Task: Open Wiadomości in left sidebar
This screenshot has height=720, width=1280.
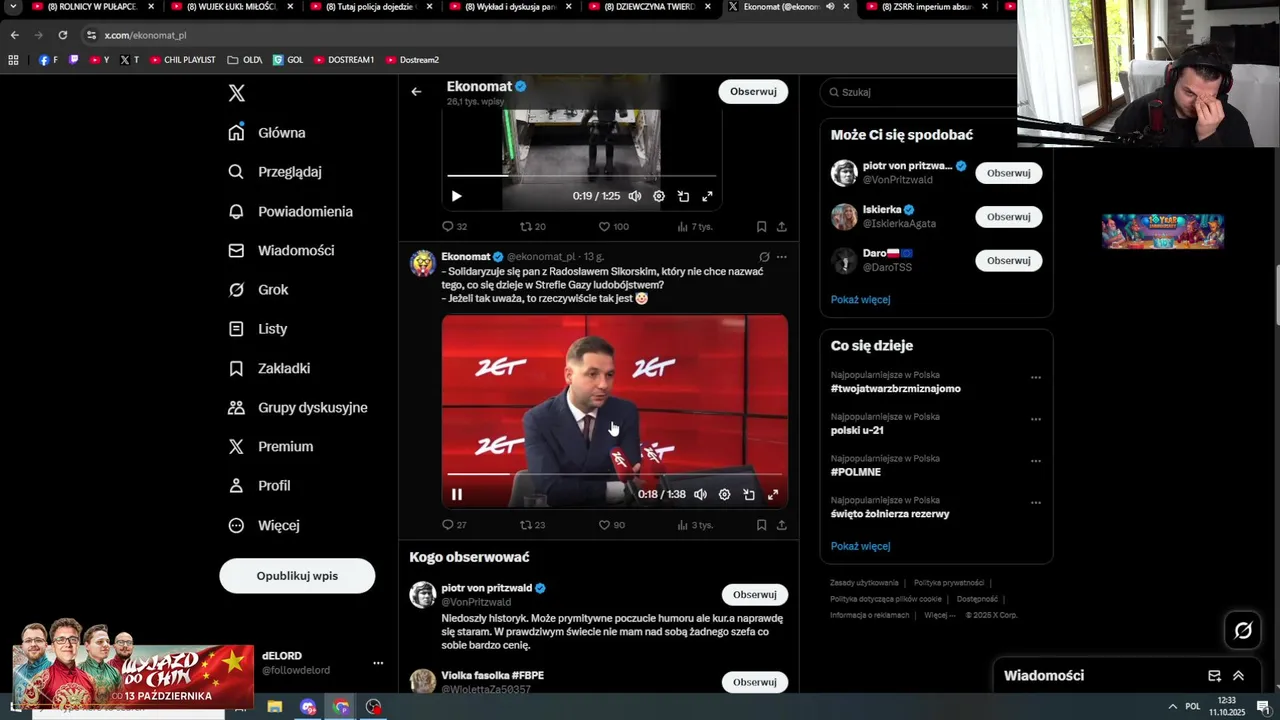Action: [x=281, y=250]
